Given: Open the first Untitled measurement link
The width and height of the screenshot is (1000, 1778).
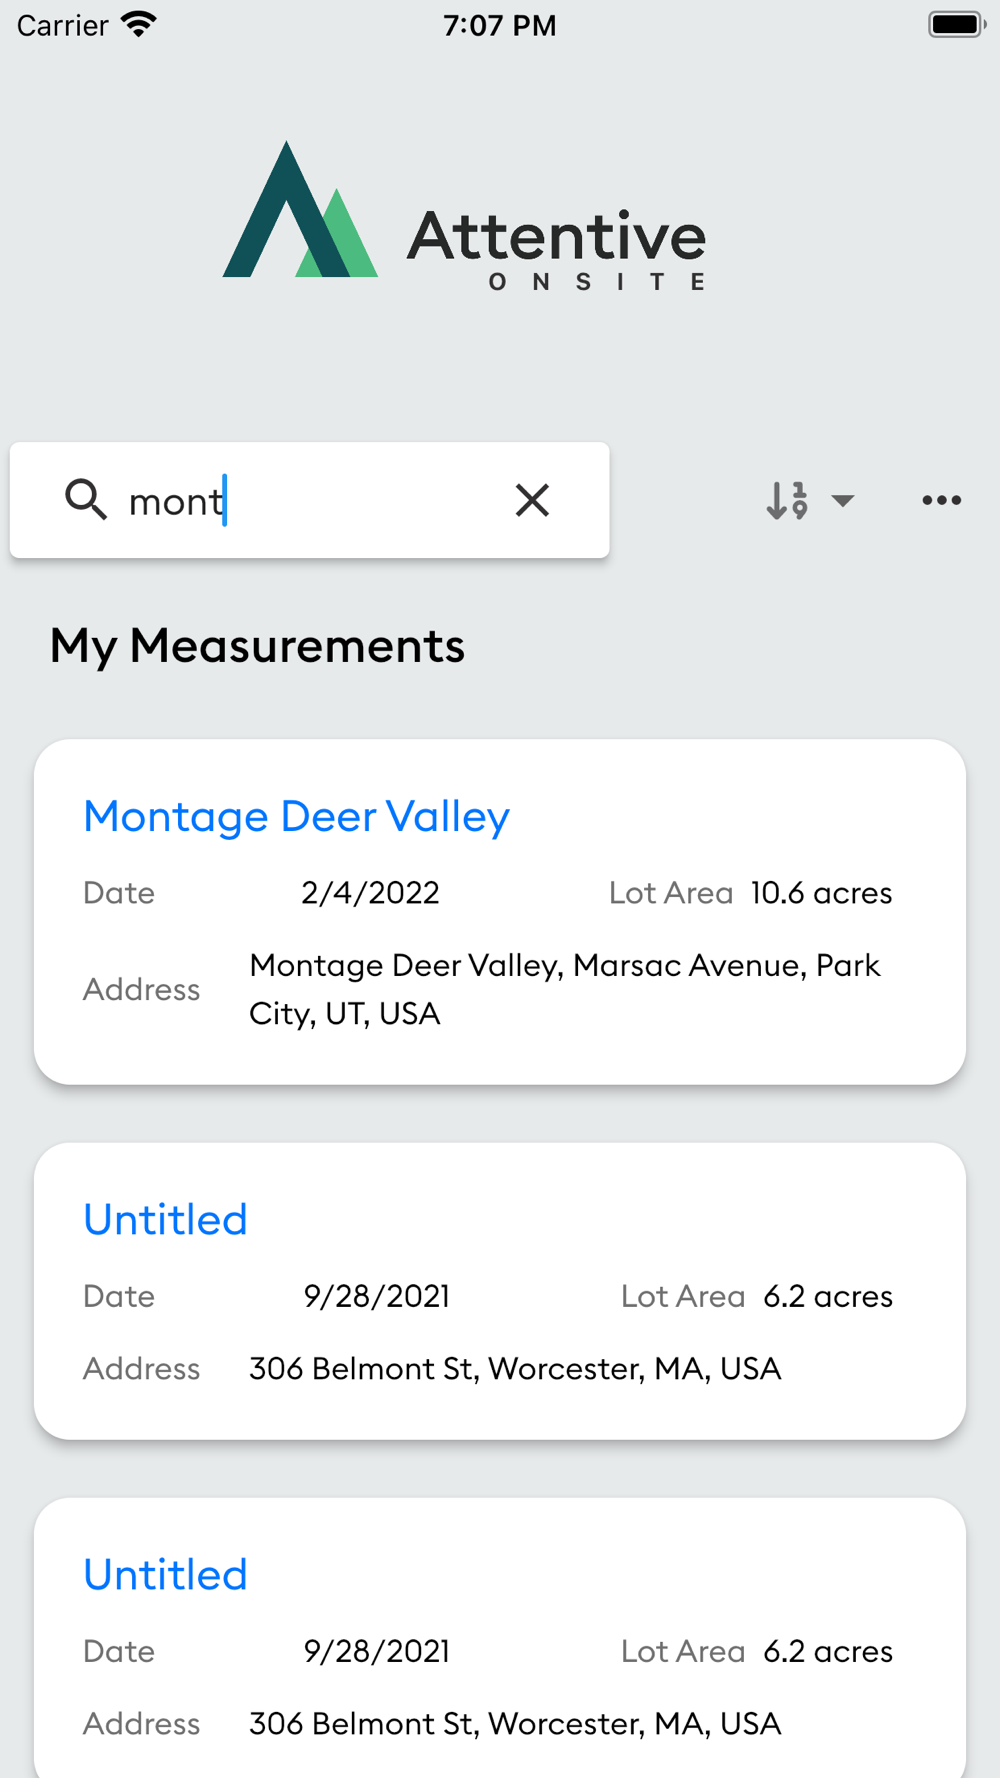Looking at the screenshot, I should [x=165, y=1220].
